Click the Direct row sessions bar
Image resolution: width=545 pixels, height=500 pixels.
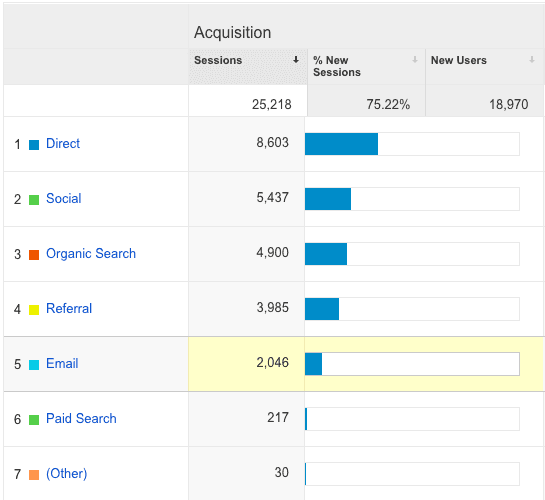pyautogui.click(x=412, y=144)
